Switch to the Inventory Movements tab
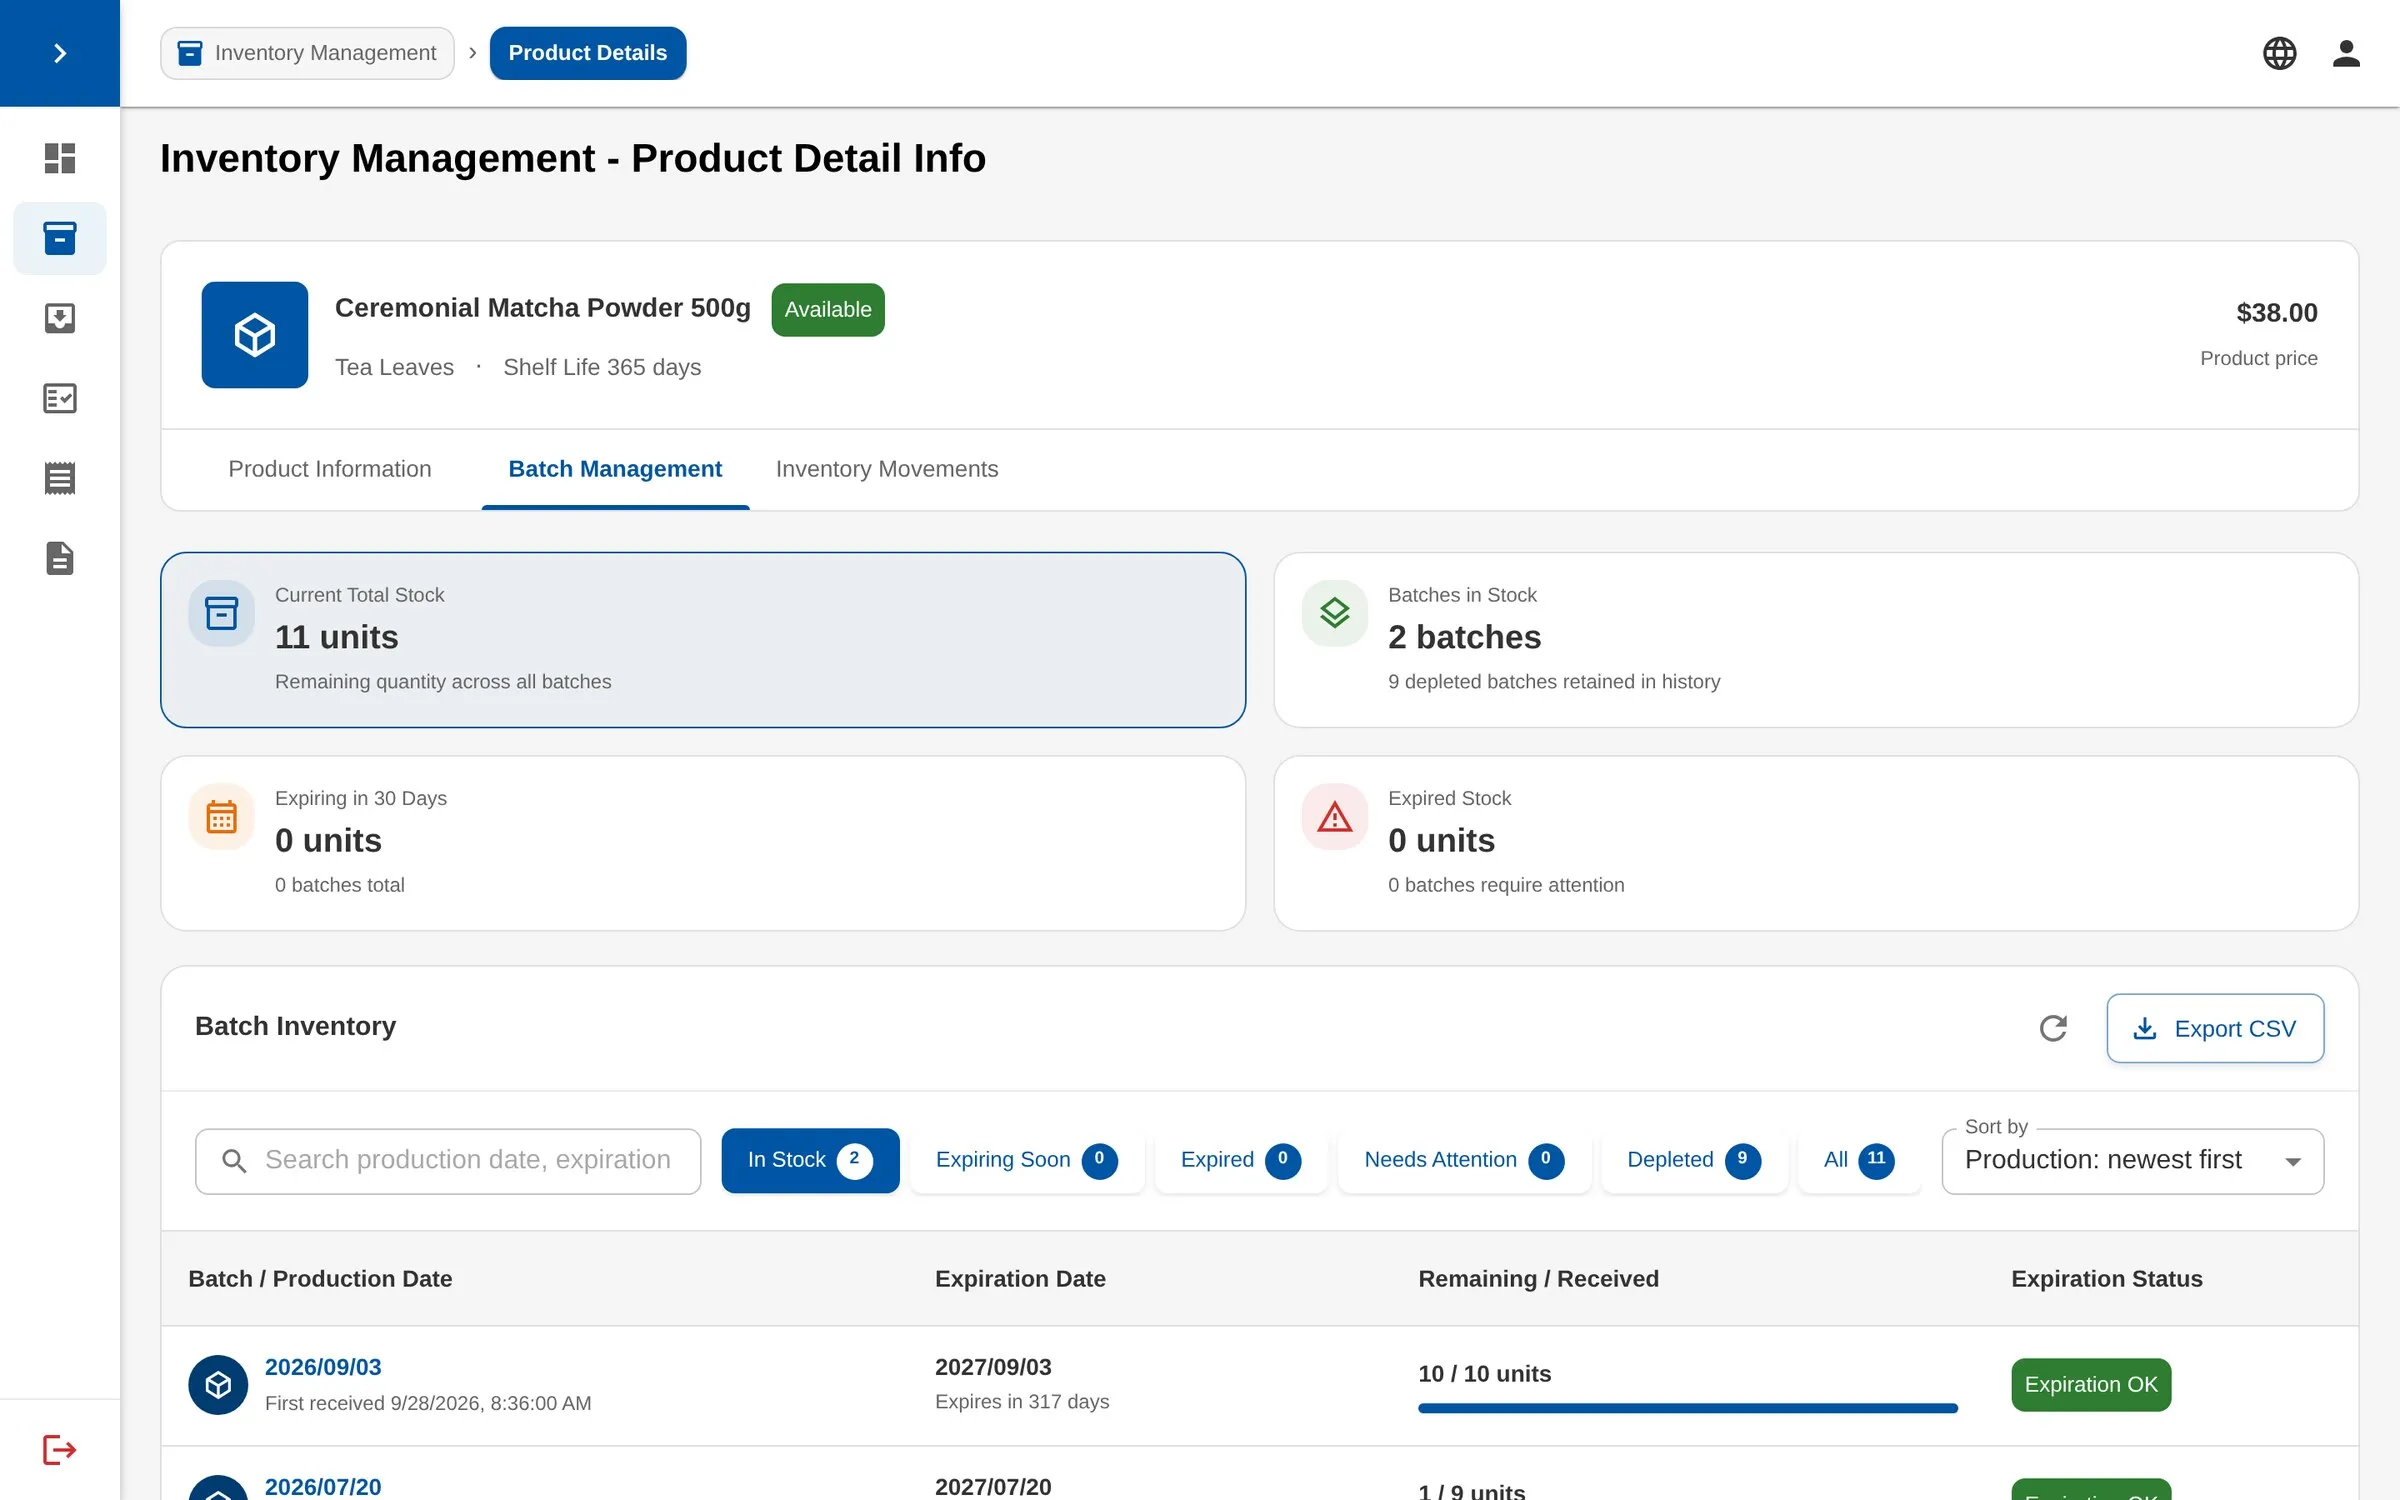The image size is (2400, 1500). click(887, 469)
